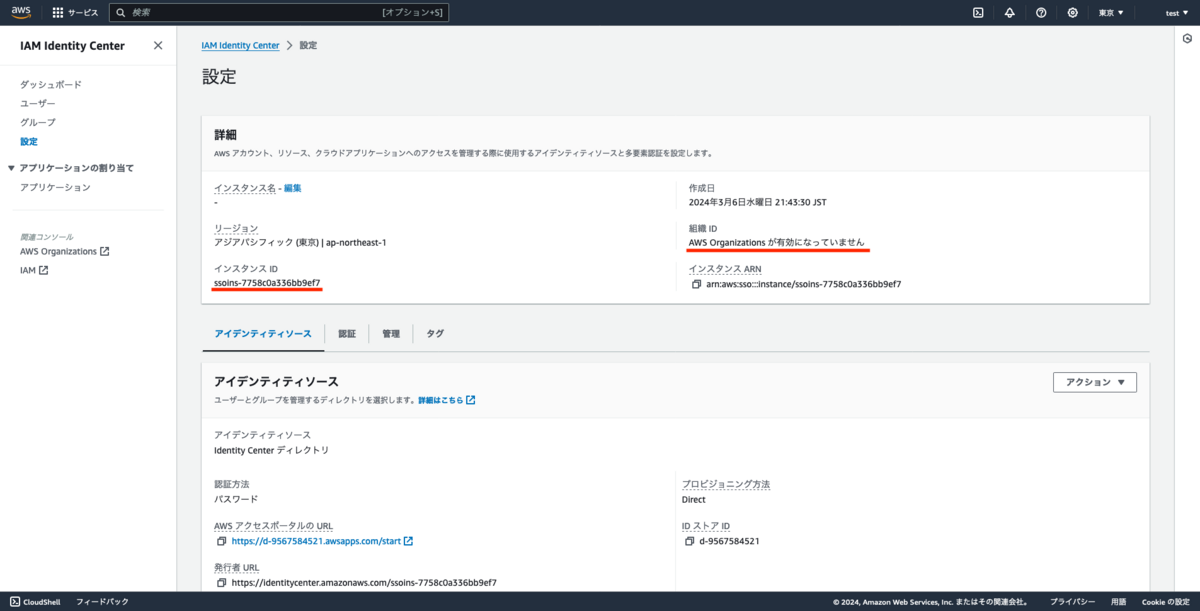1200x611 pixels.
Task: Click 編集 next to インスタンス名
Action: [x=292, y=188]
